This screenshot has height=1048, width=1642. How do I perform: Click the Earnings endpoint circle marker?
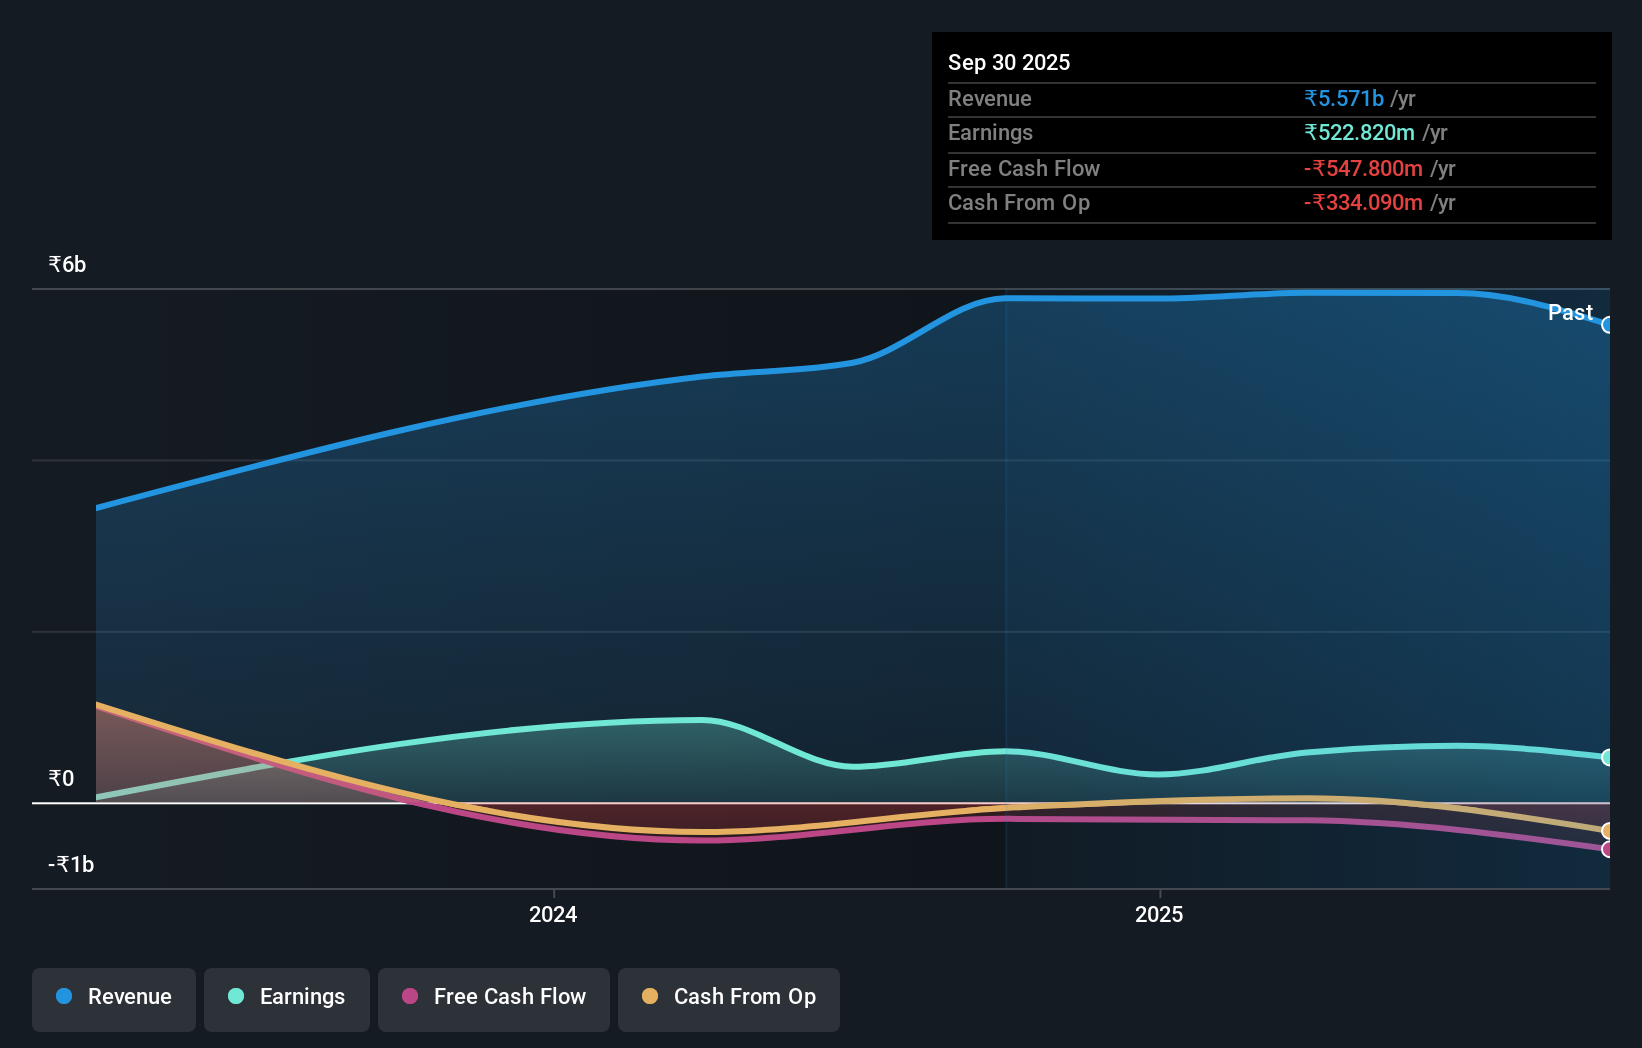tap(1607, 757)
